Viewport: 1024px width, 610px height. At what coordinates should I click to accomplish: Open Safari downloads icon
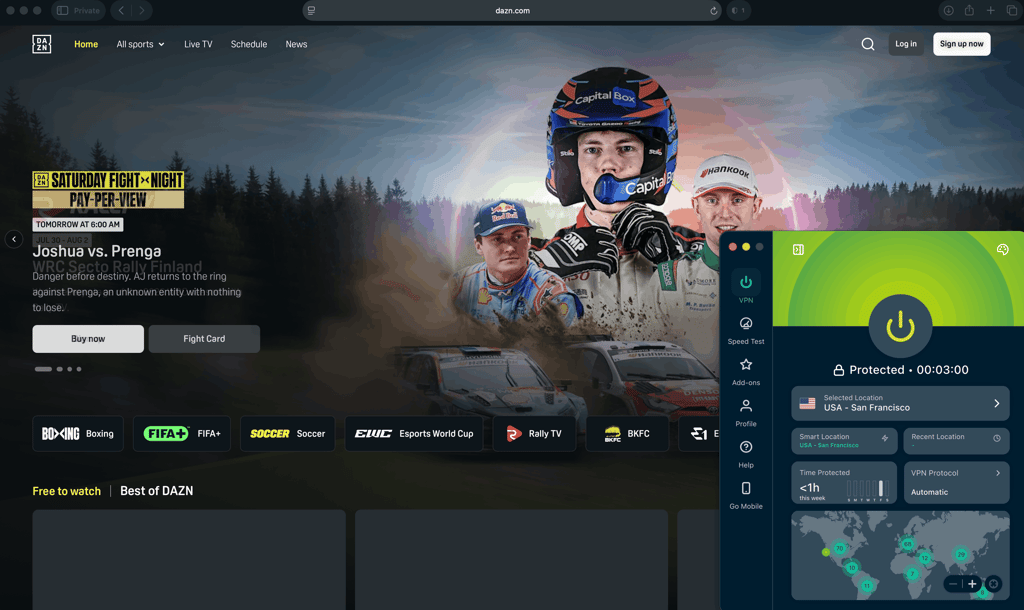coord(948,10)
